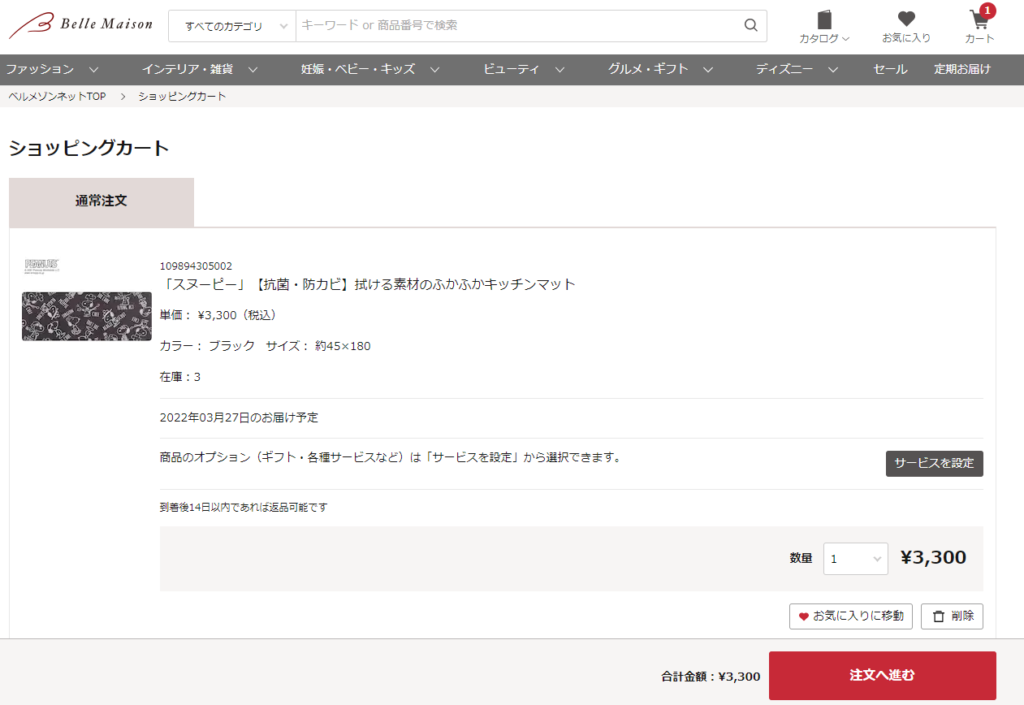
Task: Click the 2022年03月27日のお届け予定 delivery text
Action: tap(239, 418)
